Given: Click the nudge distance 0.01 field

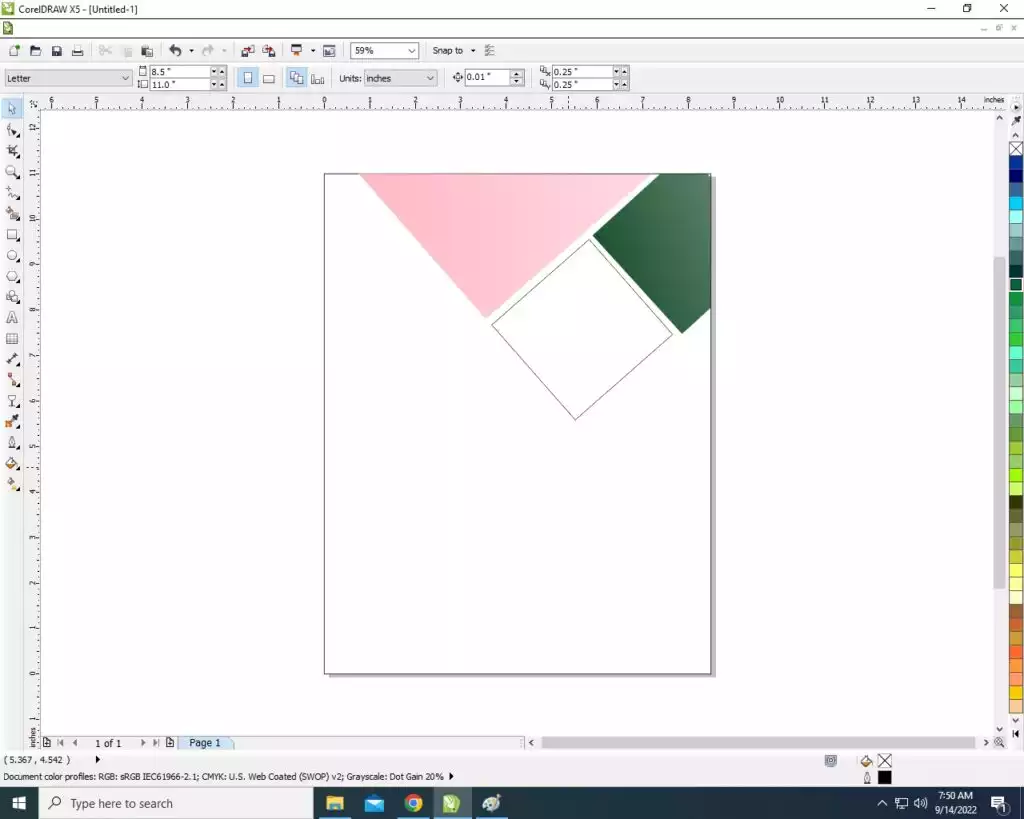Looking at the screenshot, I should coord(487,77).
